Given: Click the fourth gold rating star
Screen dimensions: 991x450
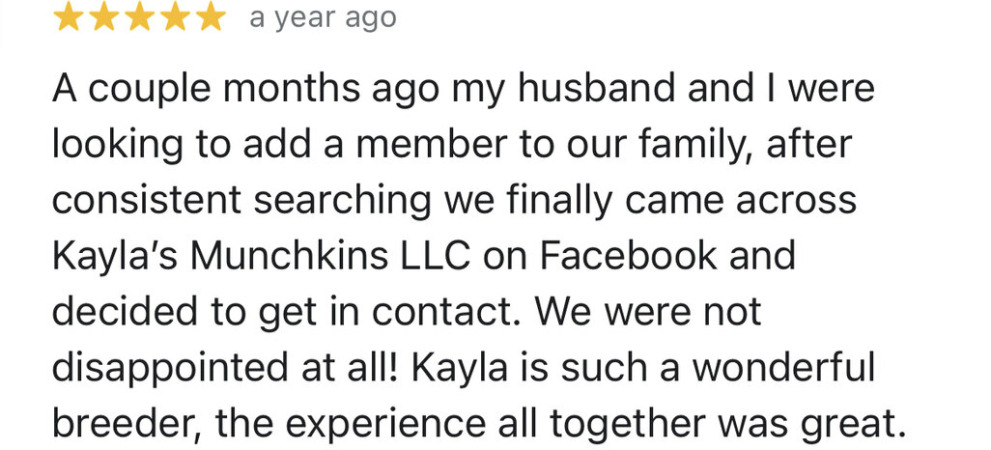Looking at the screenshot, I should (174, 17).
